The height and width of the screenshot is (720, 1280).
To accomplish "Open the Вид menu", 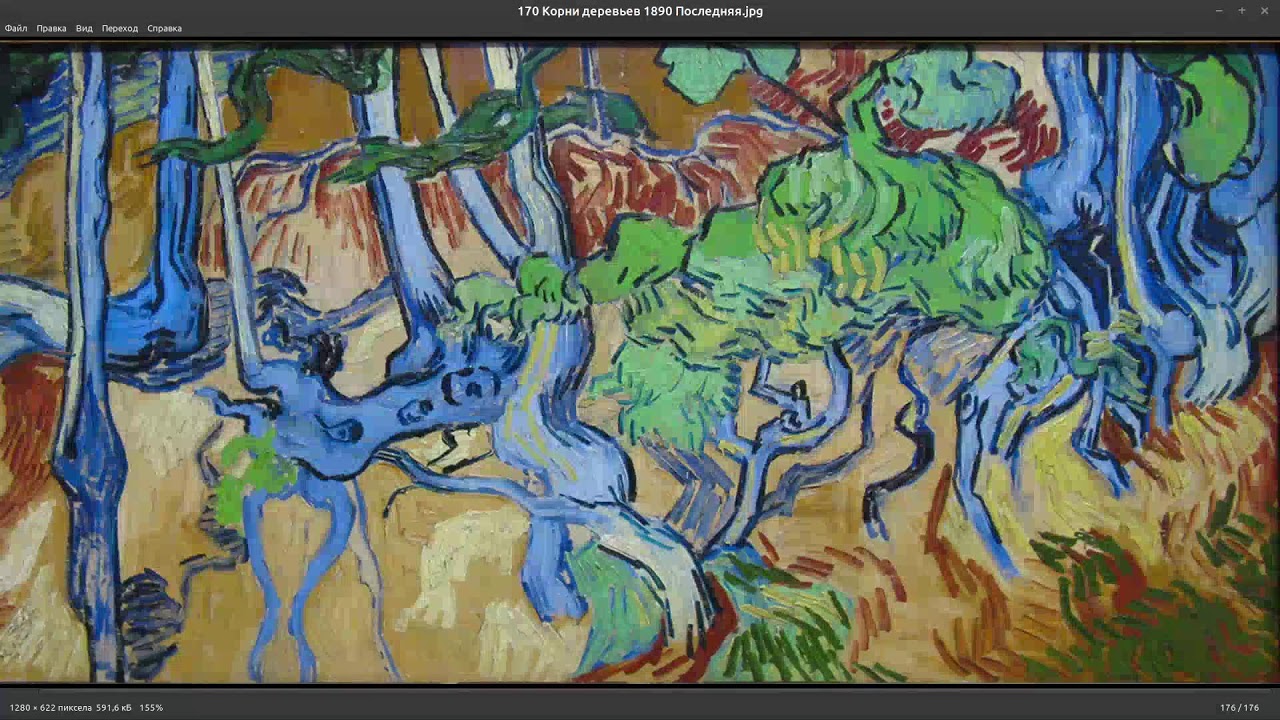I will click(x=84, y=28).
